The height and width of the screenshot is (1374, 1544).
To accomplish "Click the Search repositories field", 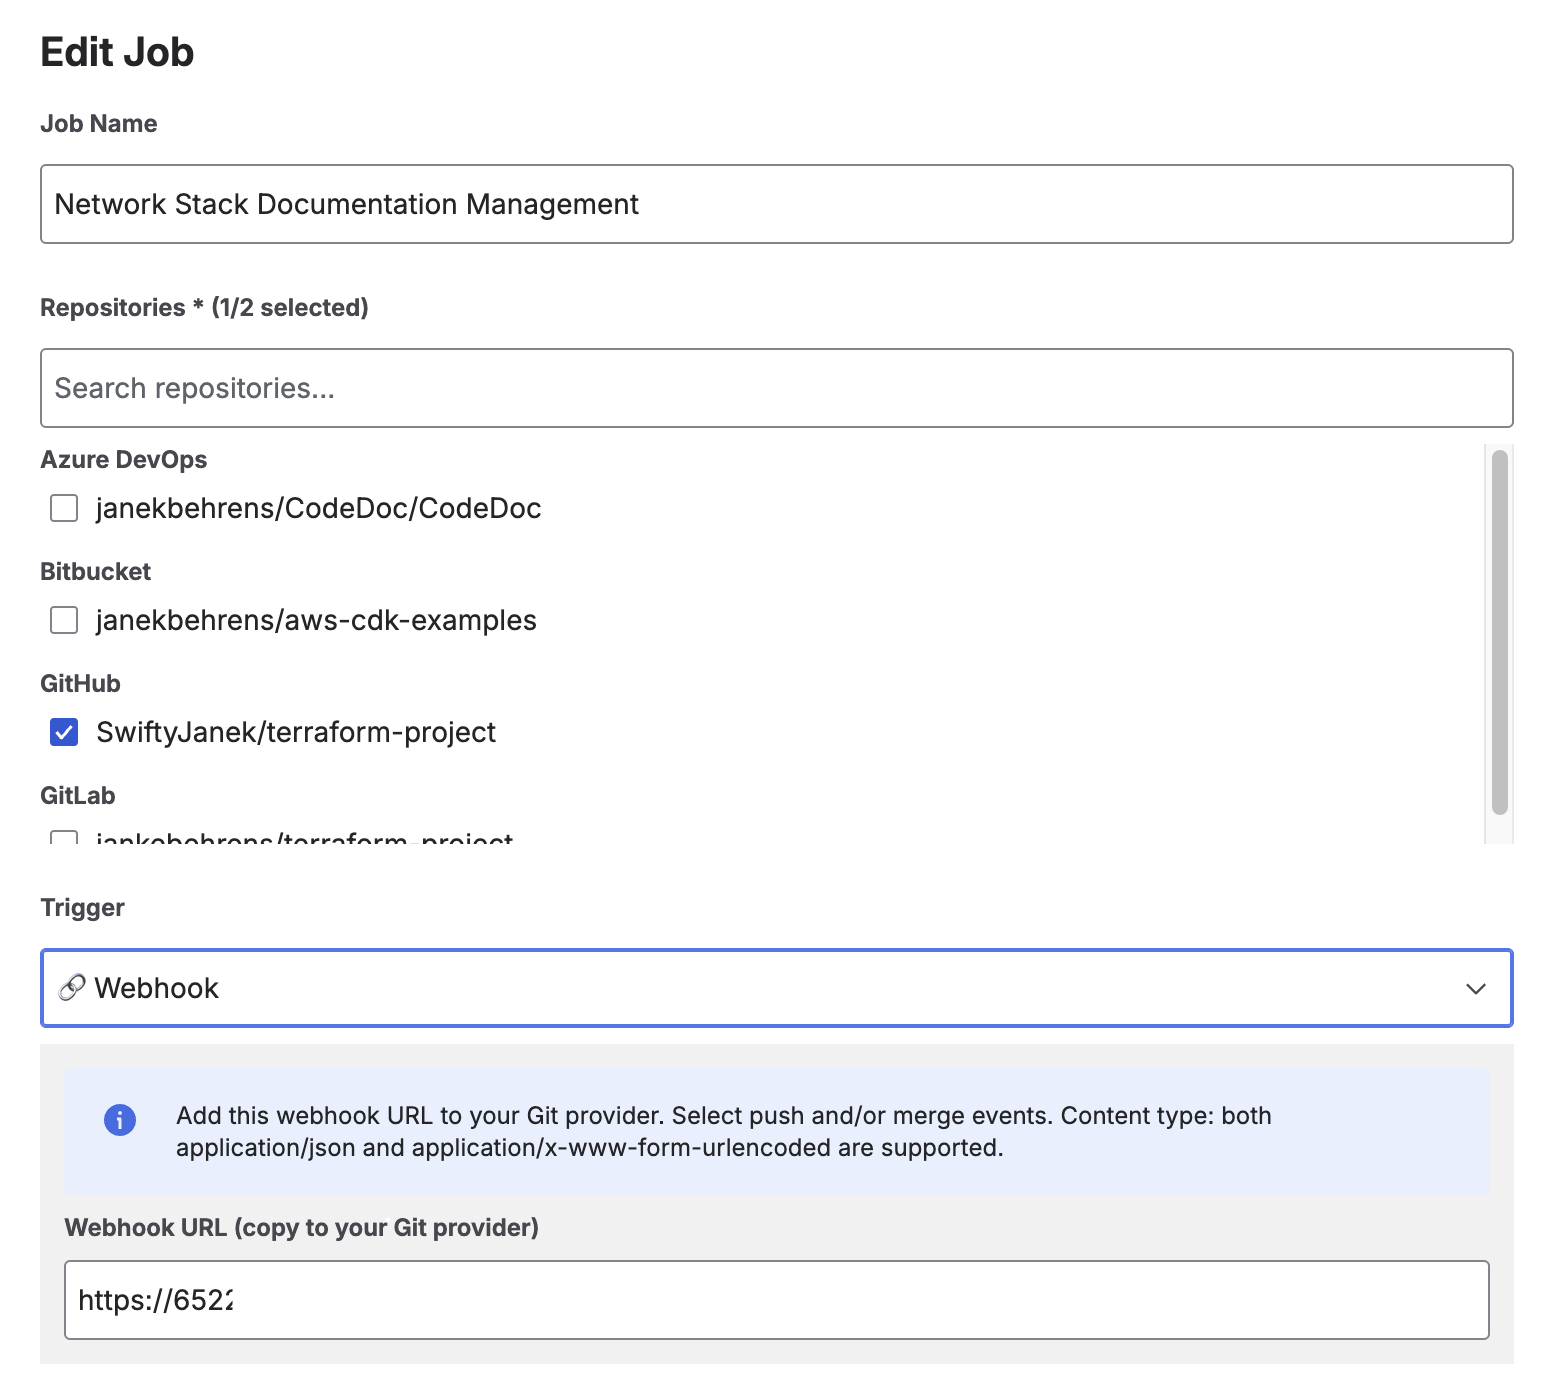I will point(770,388).
